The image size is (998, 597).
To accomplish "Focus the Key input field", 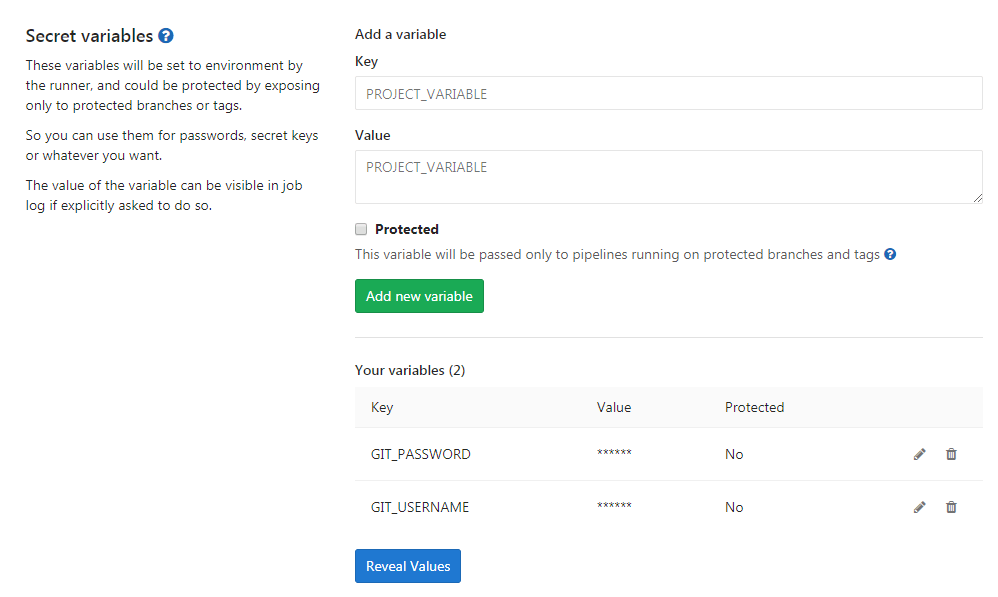I will click(x=668, y=93).
